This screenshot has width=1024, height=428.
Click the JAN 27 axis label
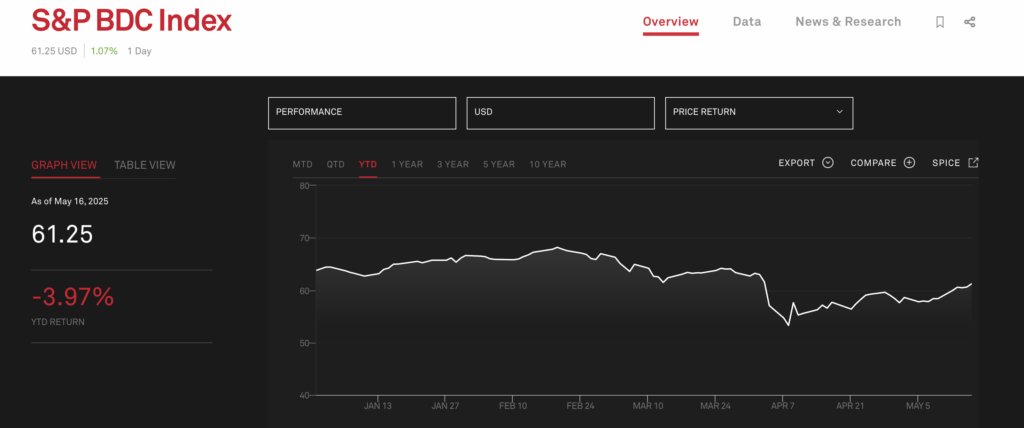point(445,406)
